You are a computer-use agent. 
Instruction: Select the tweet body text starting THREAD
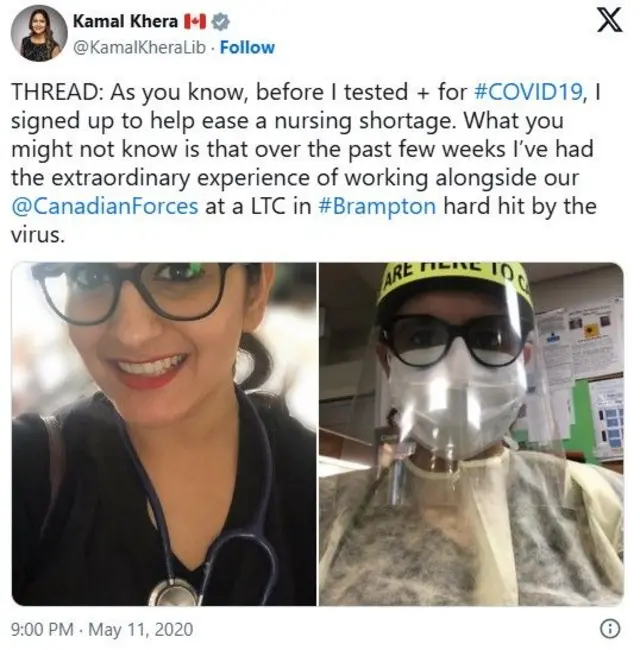[x=306, y=163]
